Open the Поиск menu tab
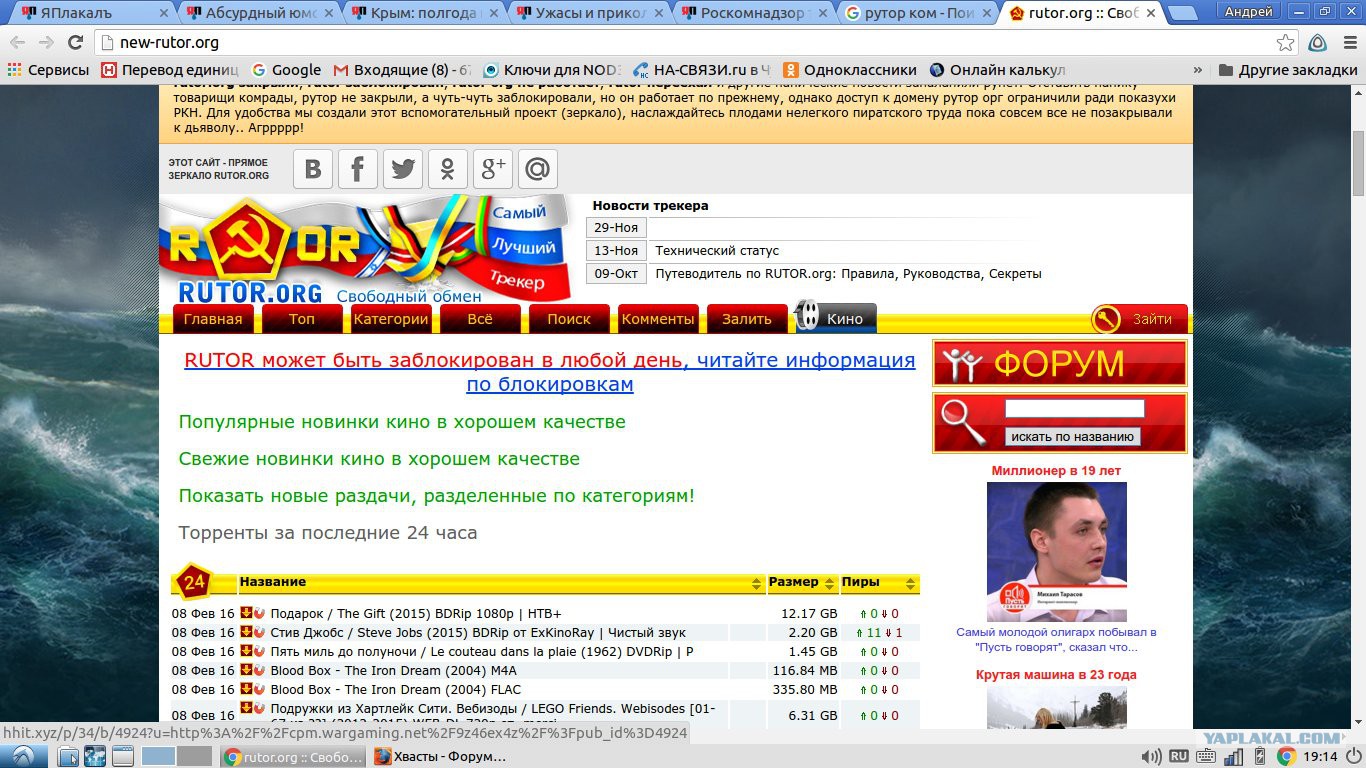The width and height of the screenshot is (1366, 768). coord(569,319)
